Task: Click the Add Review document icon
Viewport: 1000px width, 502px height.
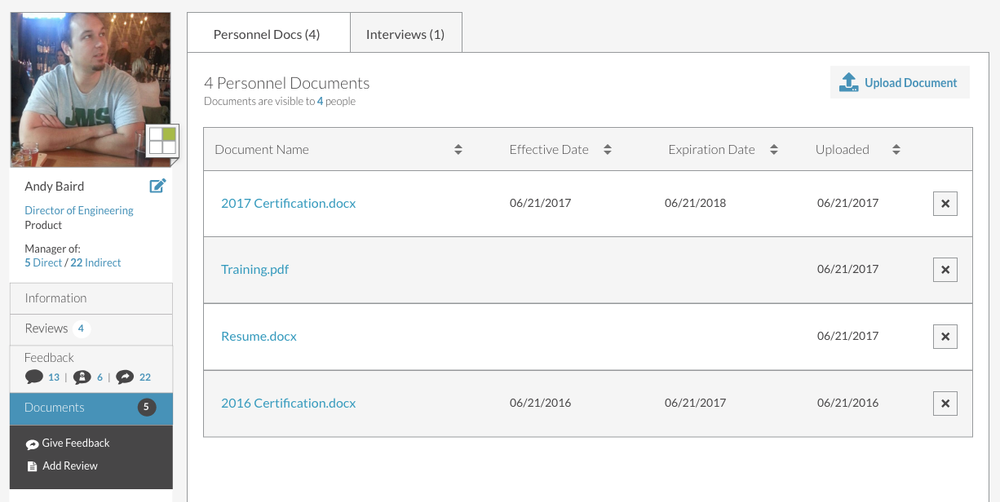Action: pyautogui.click(x=32, y=466)
